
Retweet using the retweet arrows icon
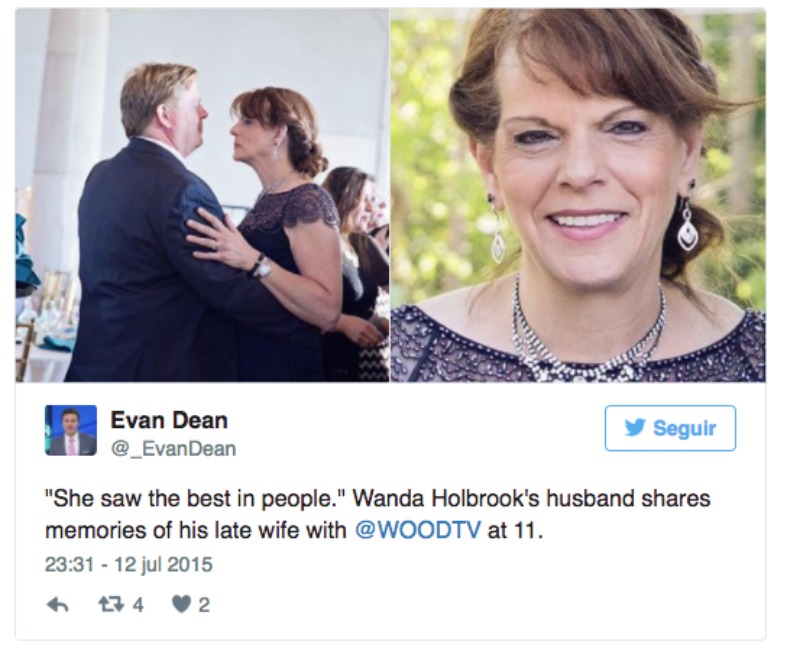pyautogui.click(x=111, y=605)
